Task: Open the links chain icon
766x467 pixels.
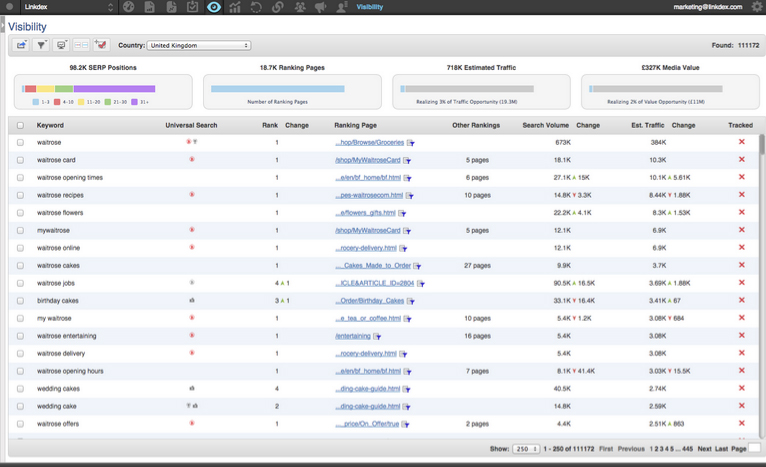Action: (x=277, y=7)
